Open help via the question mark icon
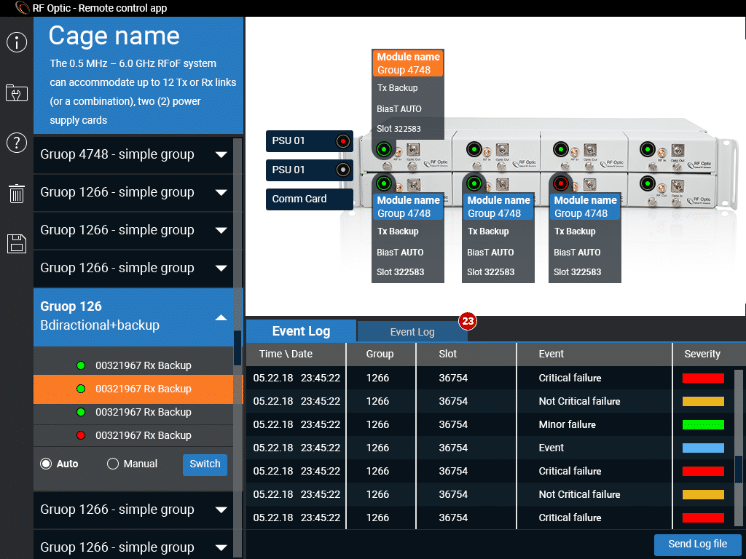Image resolution: width=746 pixels, height=559 pixels. pos(16,142)
